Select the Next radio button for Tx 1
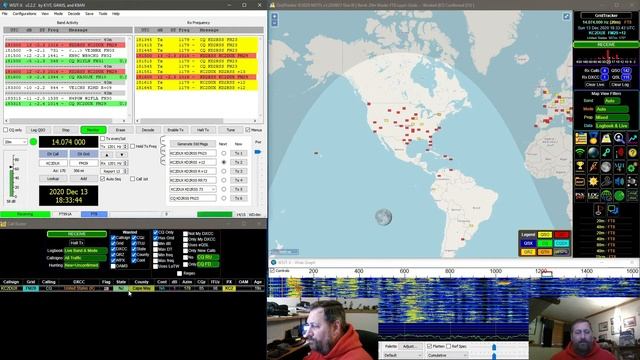The image size is (640, 360). coord(224,153)
